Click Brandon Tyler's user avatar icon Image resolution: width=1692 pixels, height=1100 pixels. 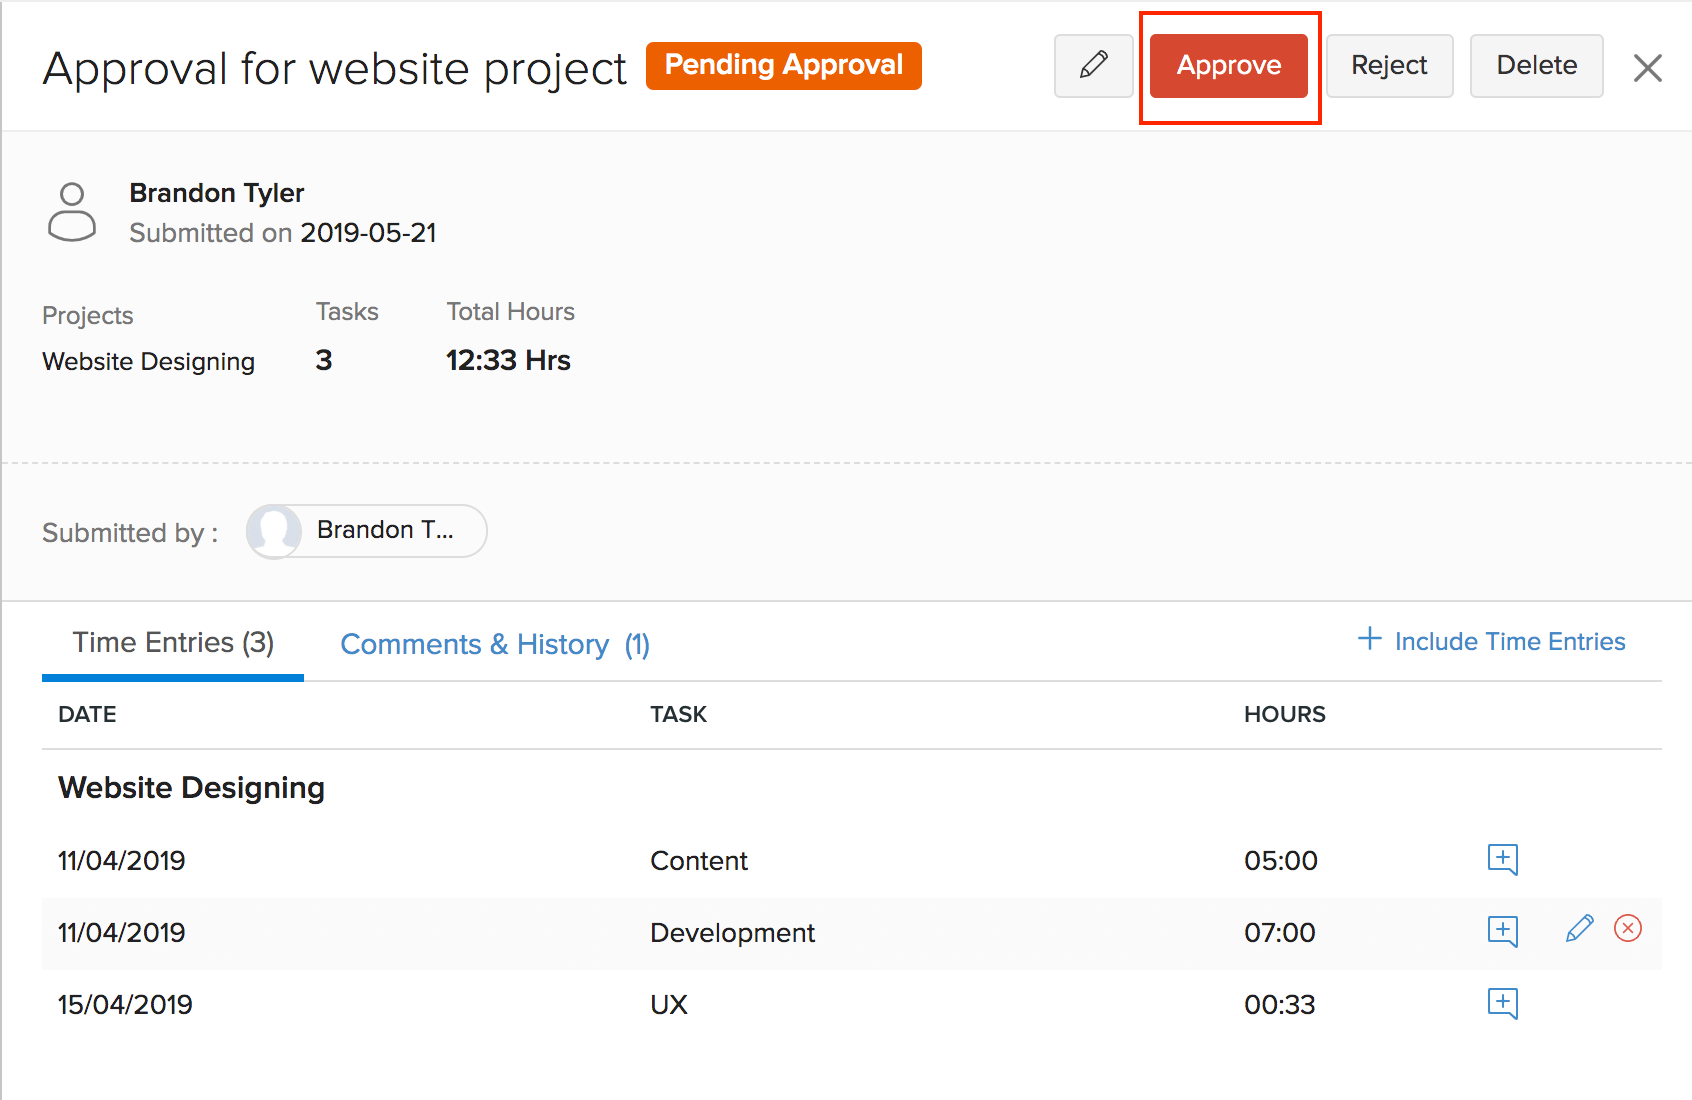(x=72, y=212)
